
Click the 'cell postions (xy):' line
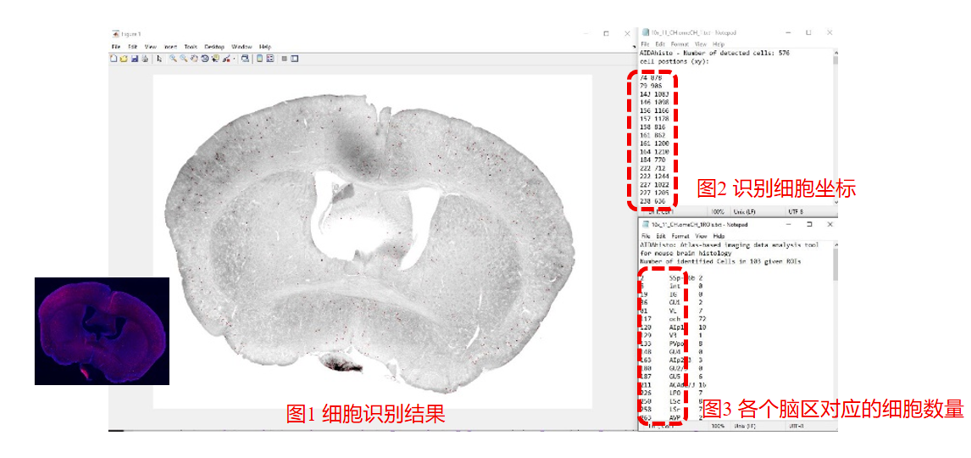[674, 62]
